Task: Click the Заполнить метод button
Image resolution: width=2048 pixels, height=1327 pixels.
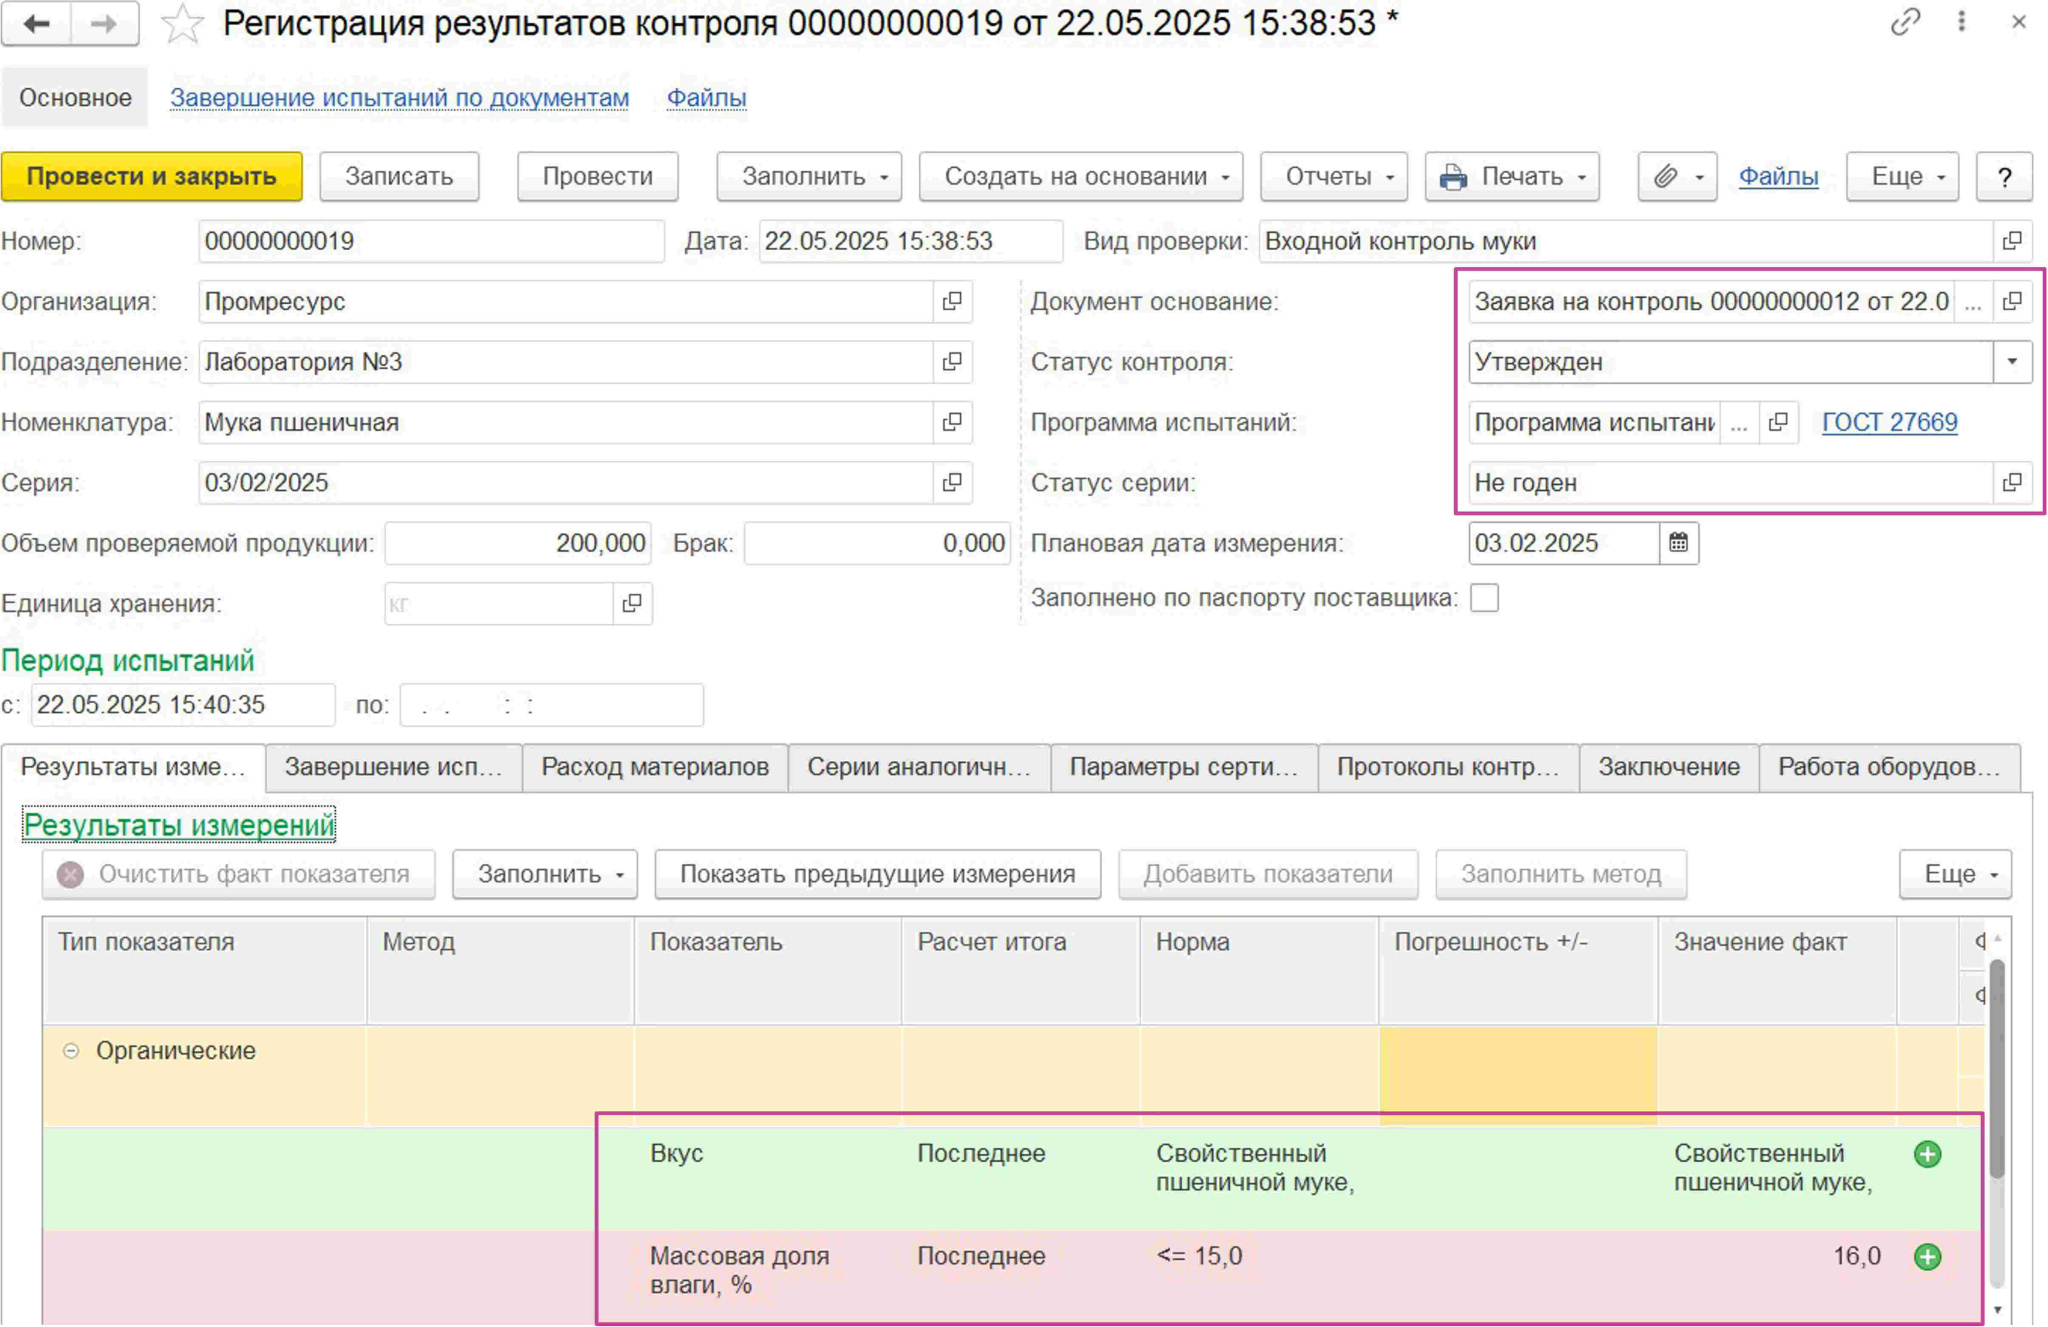Action: (1560, 874)
